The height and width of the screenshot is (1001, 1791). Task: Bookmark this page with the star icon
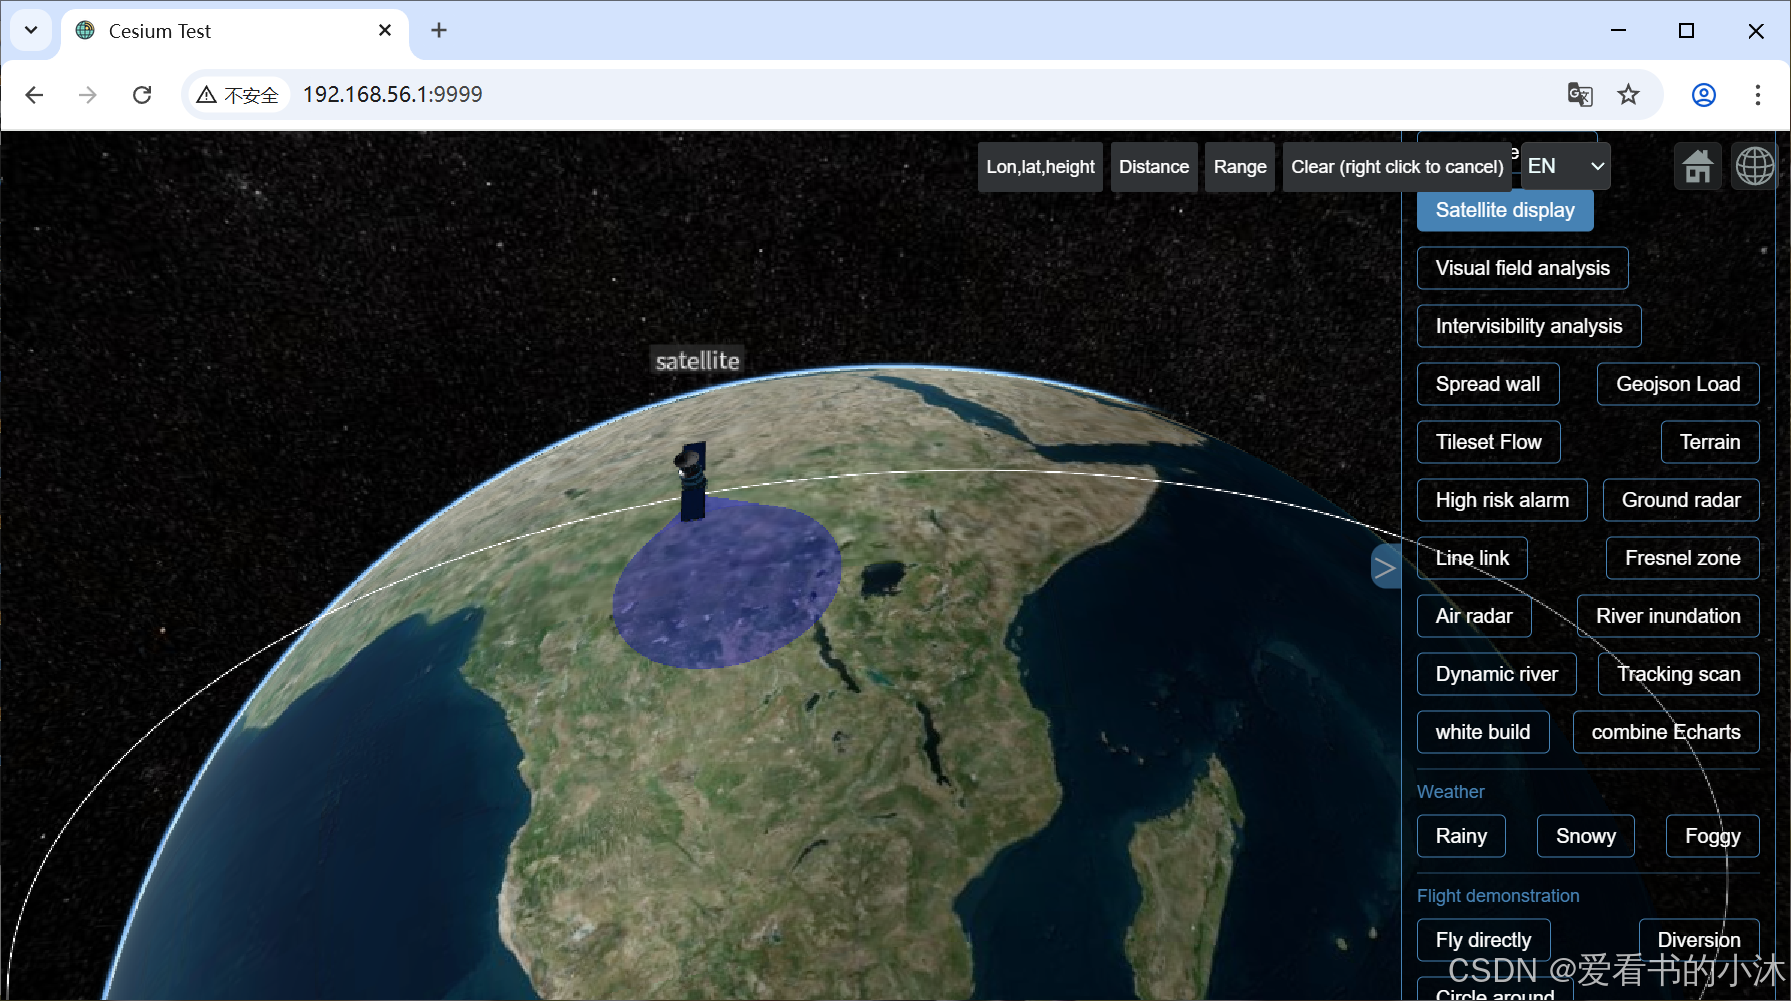point(1629,95)
